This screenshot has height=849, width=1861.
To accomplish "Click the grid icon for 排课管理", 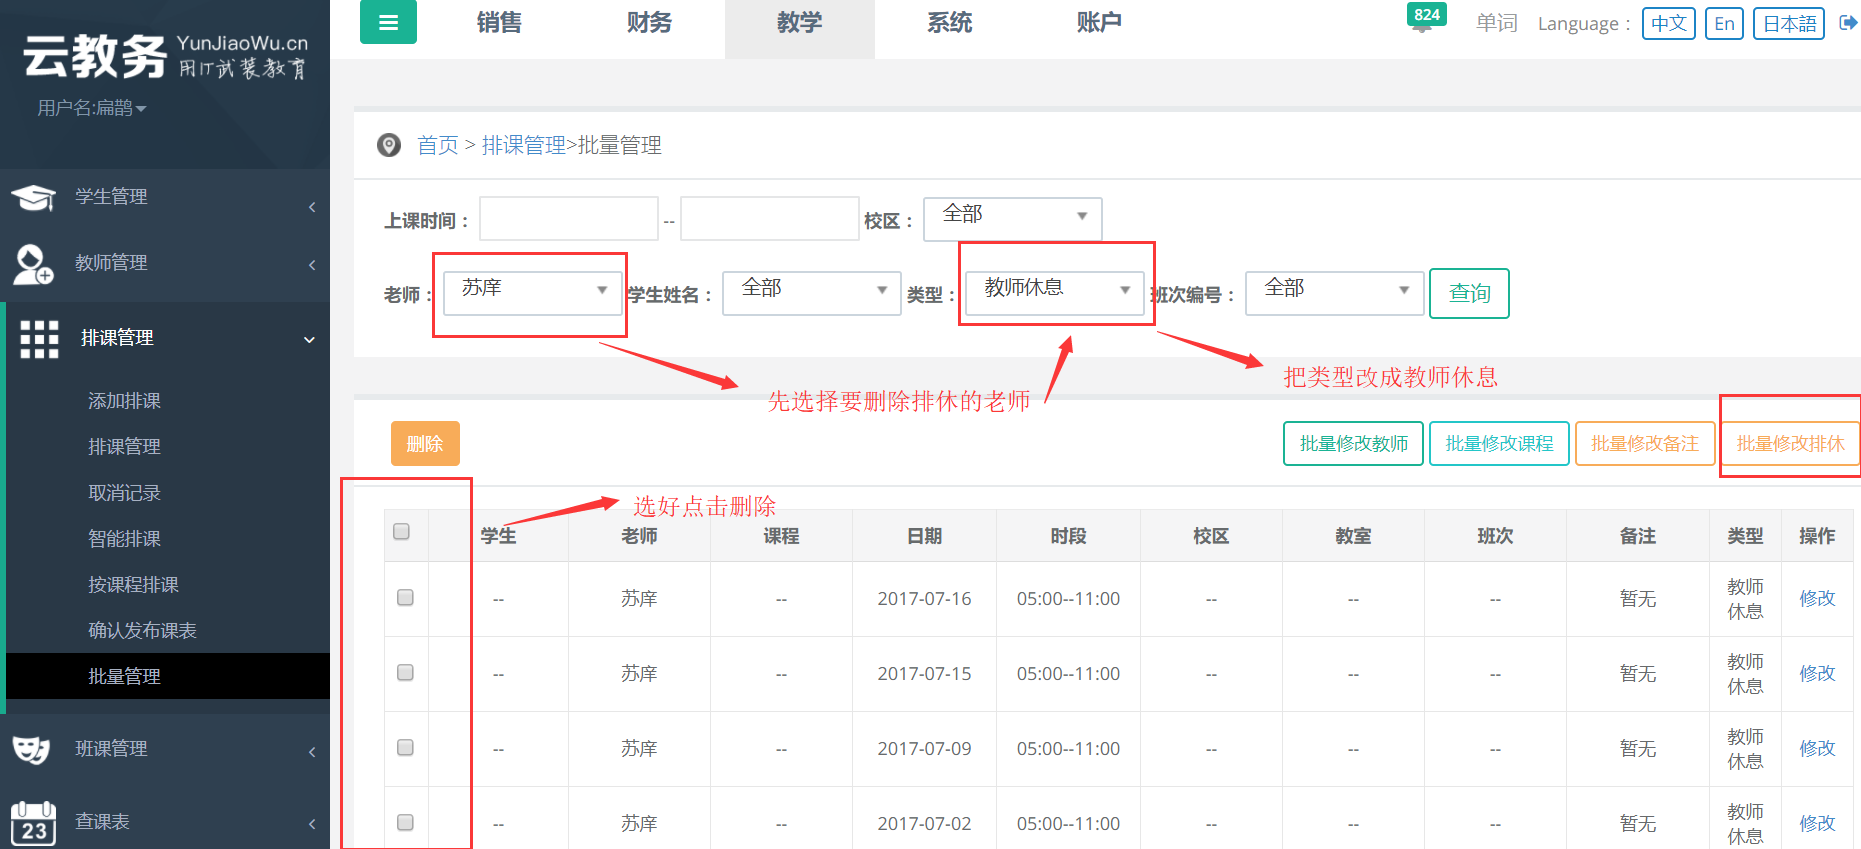I will tap(40, 339).
